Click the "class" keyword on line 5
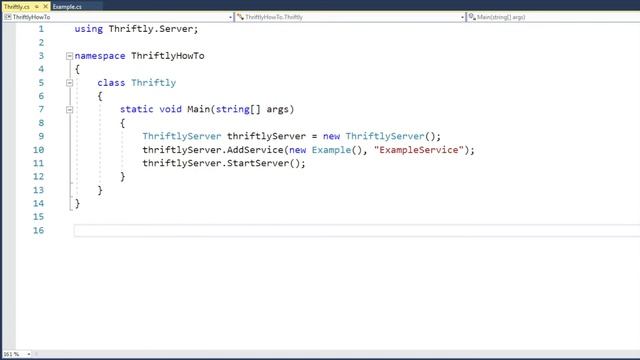 click(x=111, y=83)
